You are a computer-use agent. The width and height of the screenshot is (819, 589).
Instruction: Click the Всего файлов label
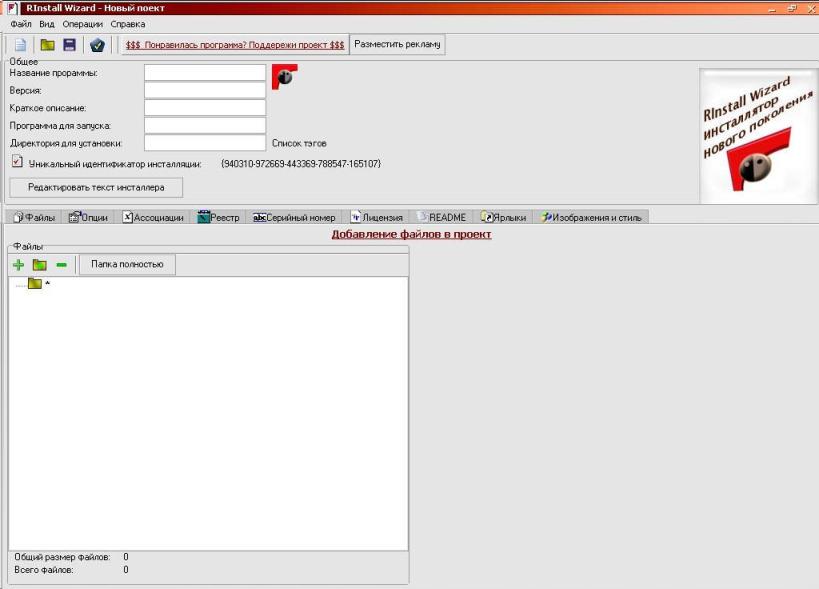(44, 570)
